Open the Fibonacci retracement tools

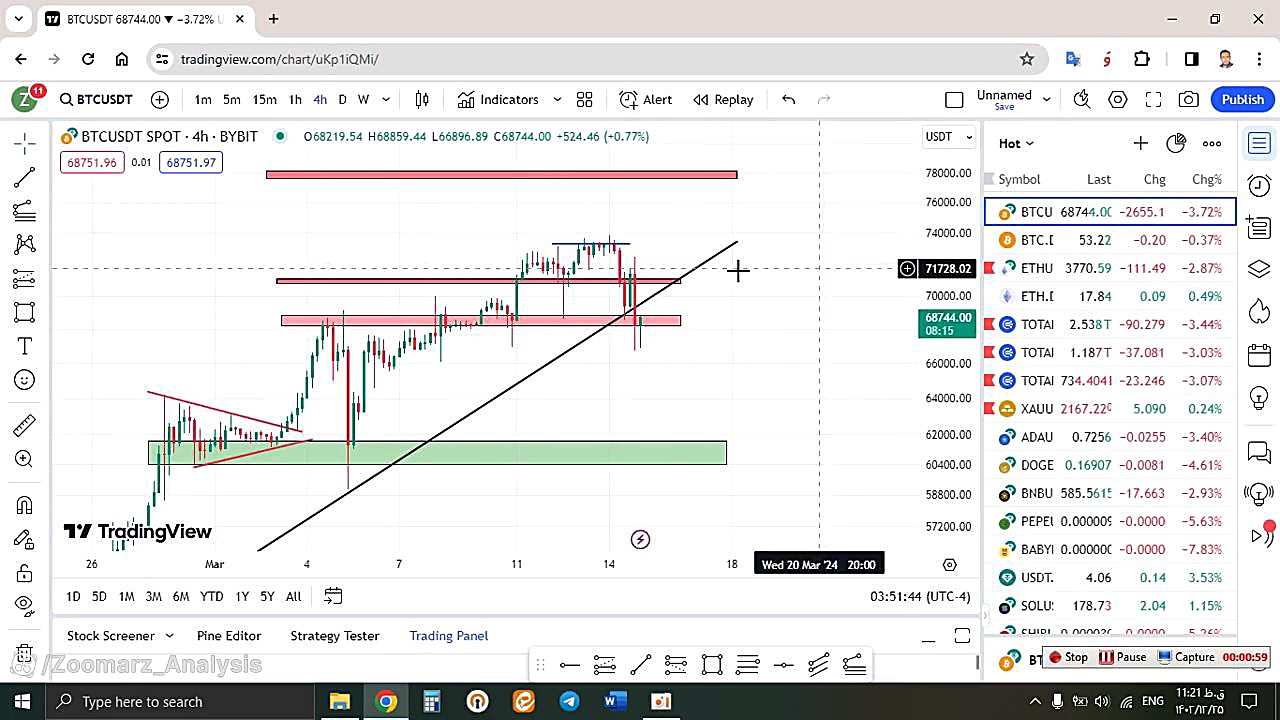25,211
